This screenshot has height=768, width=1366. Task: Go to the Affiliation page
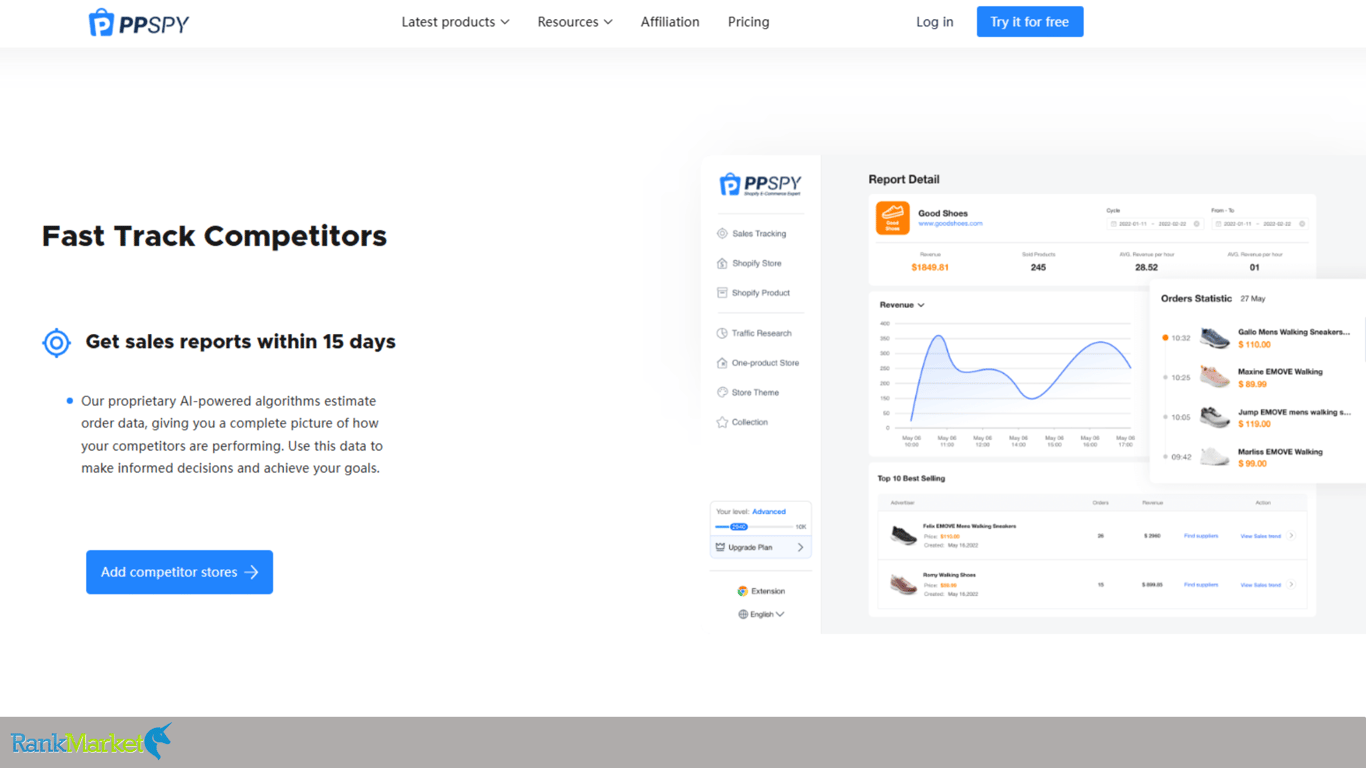[670, 22]
